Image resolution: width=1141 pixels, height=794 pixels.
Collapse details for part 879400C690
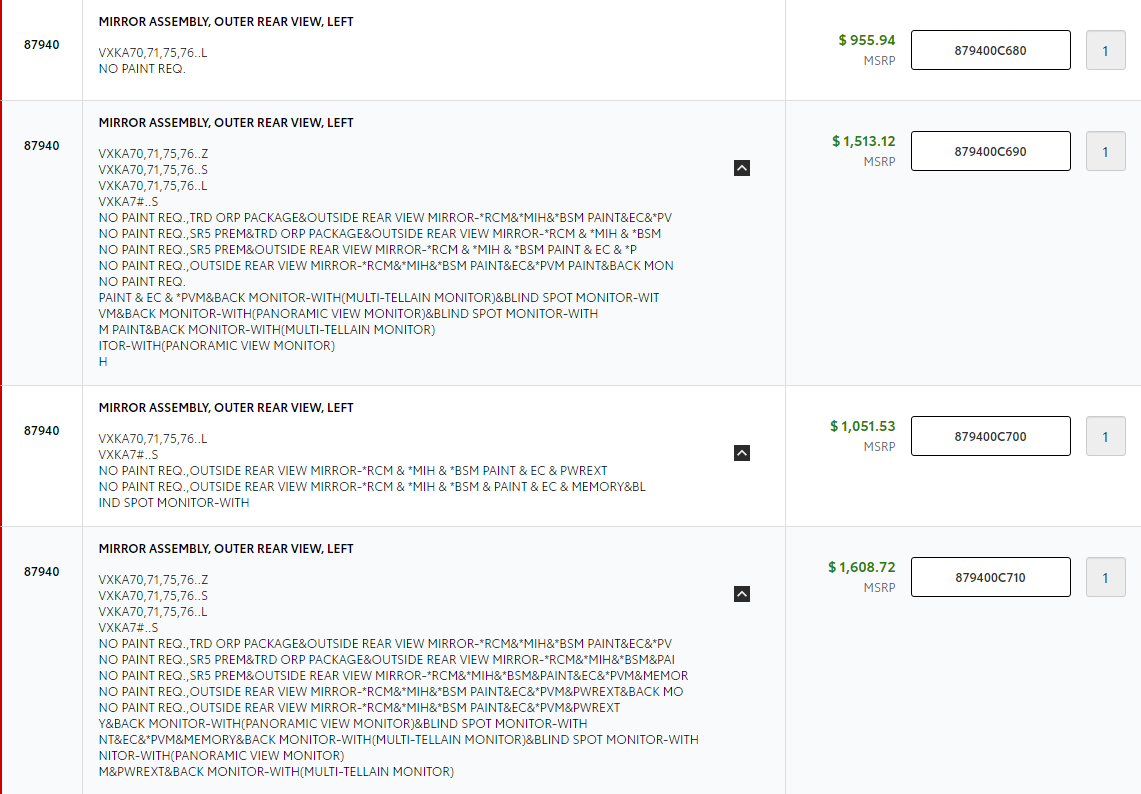click(x=742, y=168)
